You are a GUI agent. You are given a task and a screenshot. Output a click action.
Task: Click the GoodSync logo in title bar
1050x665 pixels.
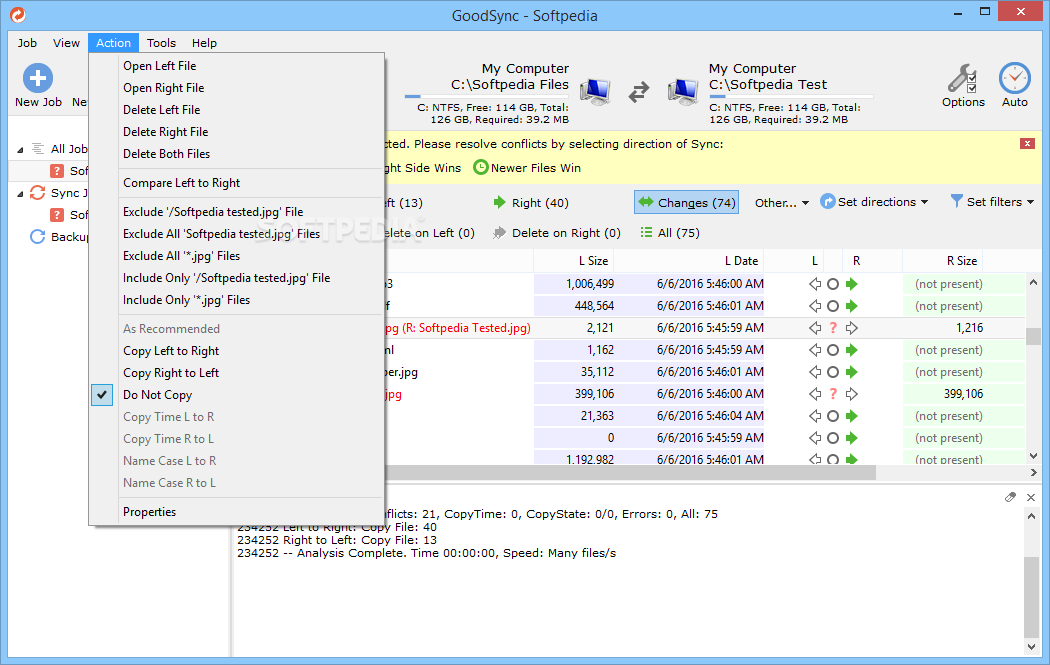[18, 14]
